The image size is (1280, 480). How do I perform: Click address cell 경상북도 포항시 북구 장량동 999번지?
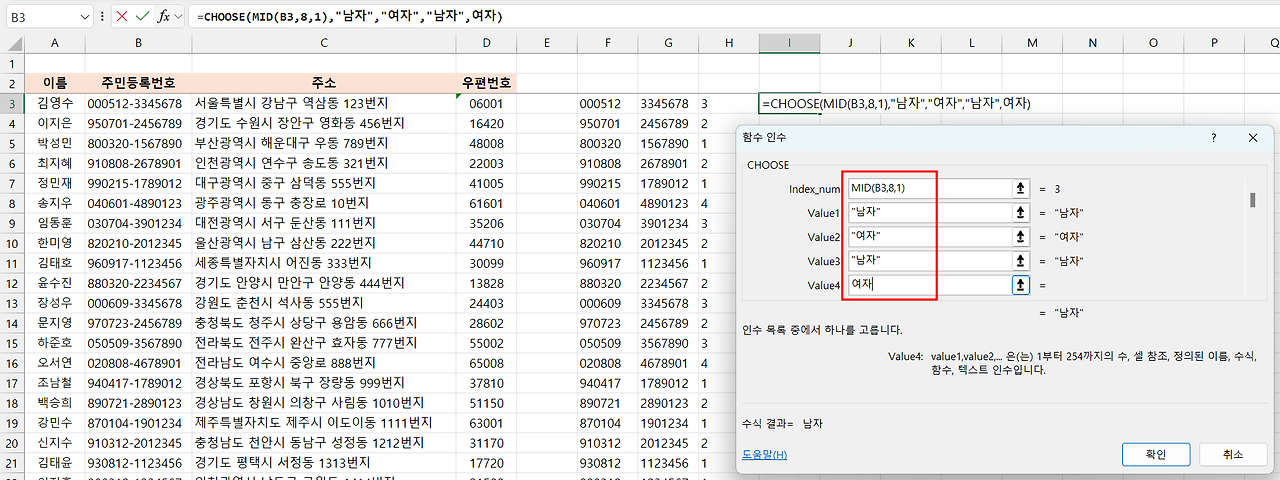tap(323, 384)
